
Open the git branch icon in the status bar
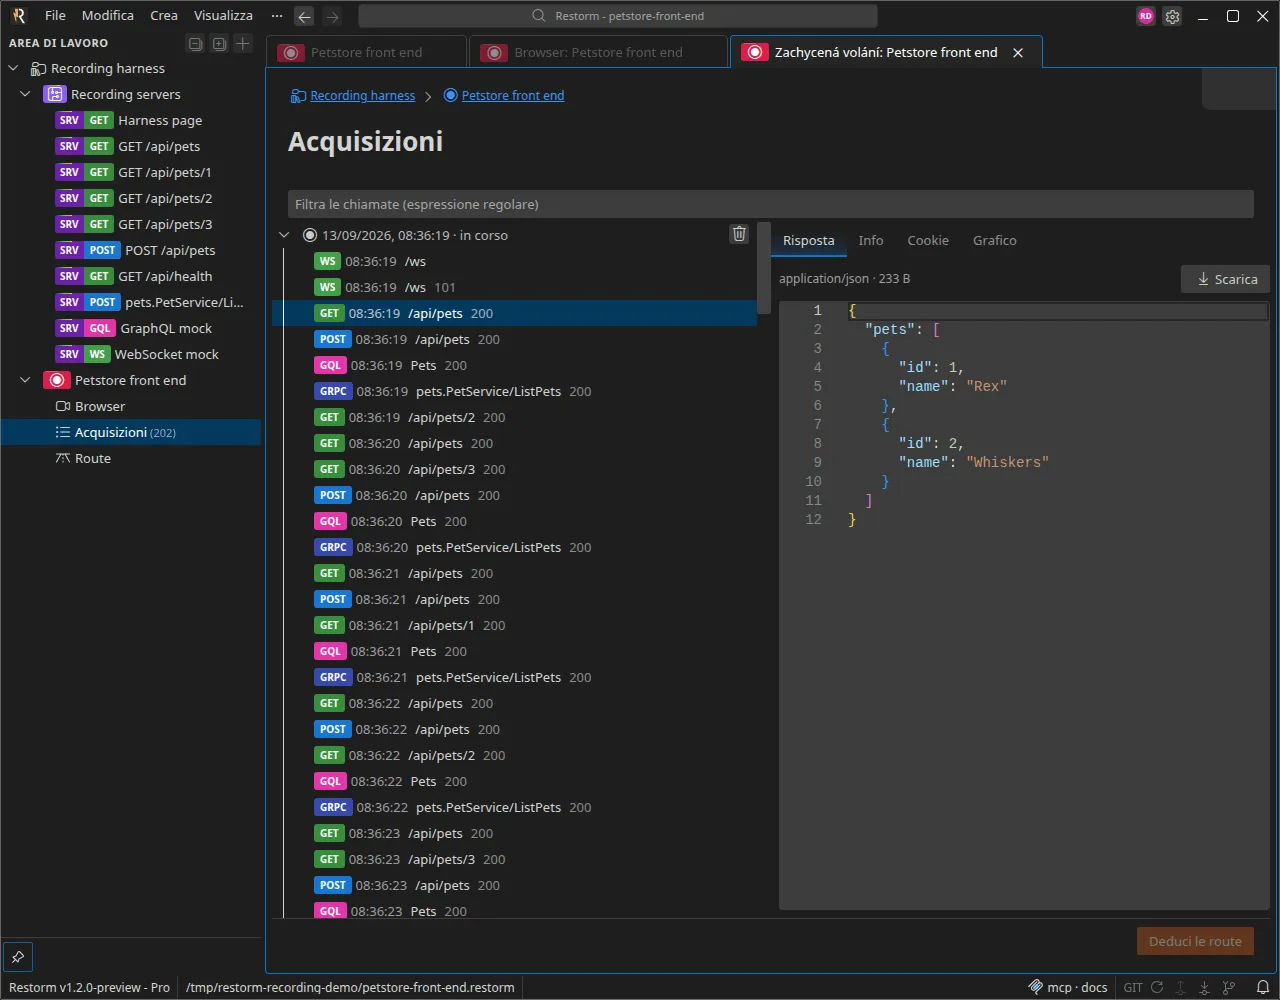1229,987
